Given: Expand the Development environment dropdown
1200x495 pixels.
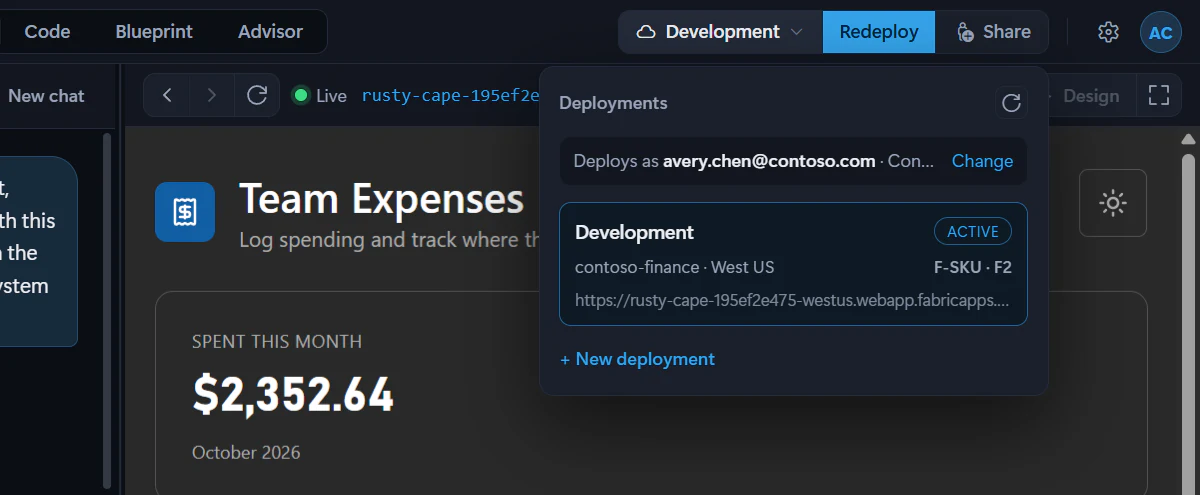Looking at the screenshot, I should (x=720, y=32).
